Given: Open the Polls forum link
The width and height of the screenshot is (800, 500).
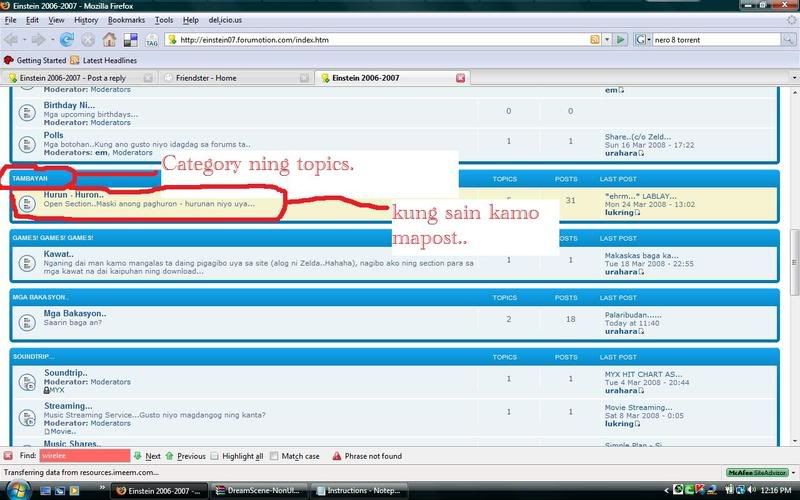Looking at the screenshot, I should tap(53, 135).
